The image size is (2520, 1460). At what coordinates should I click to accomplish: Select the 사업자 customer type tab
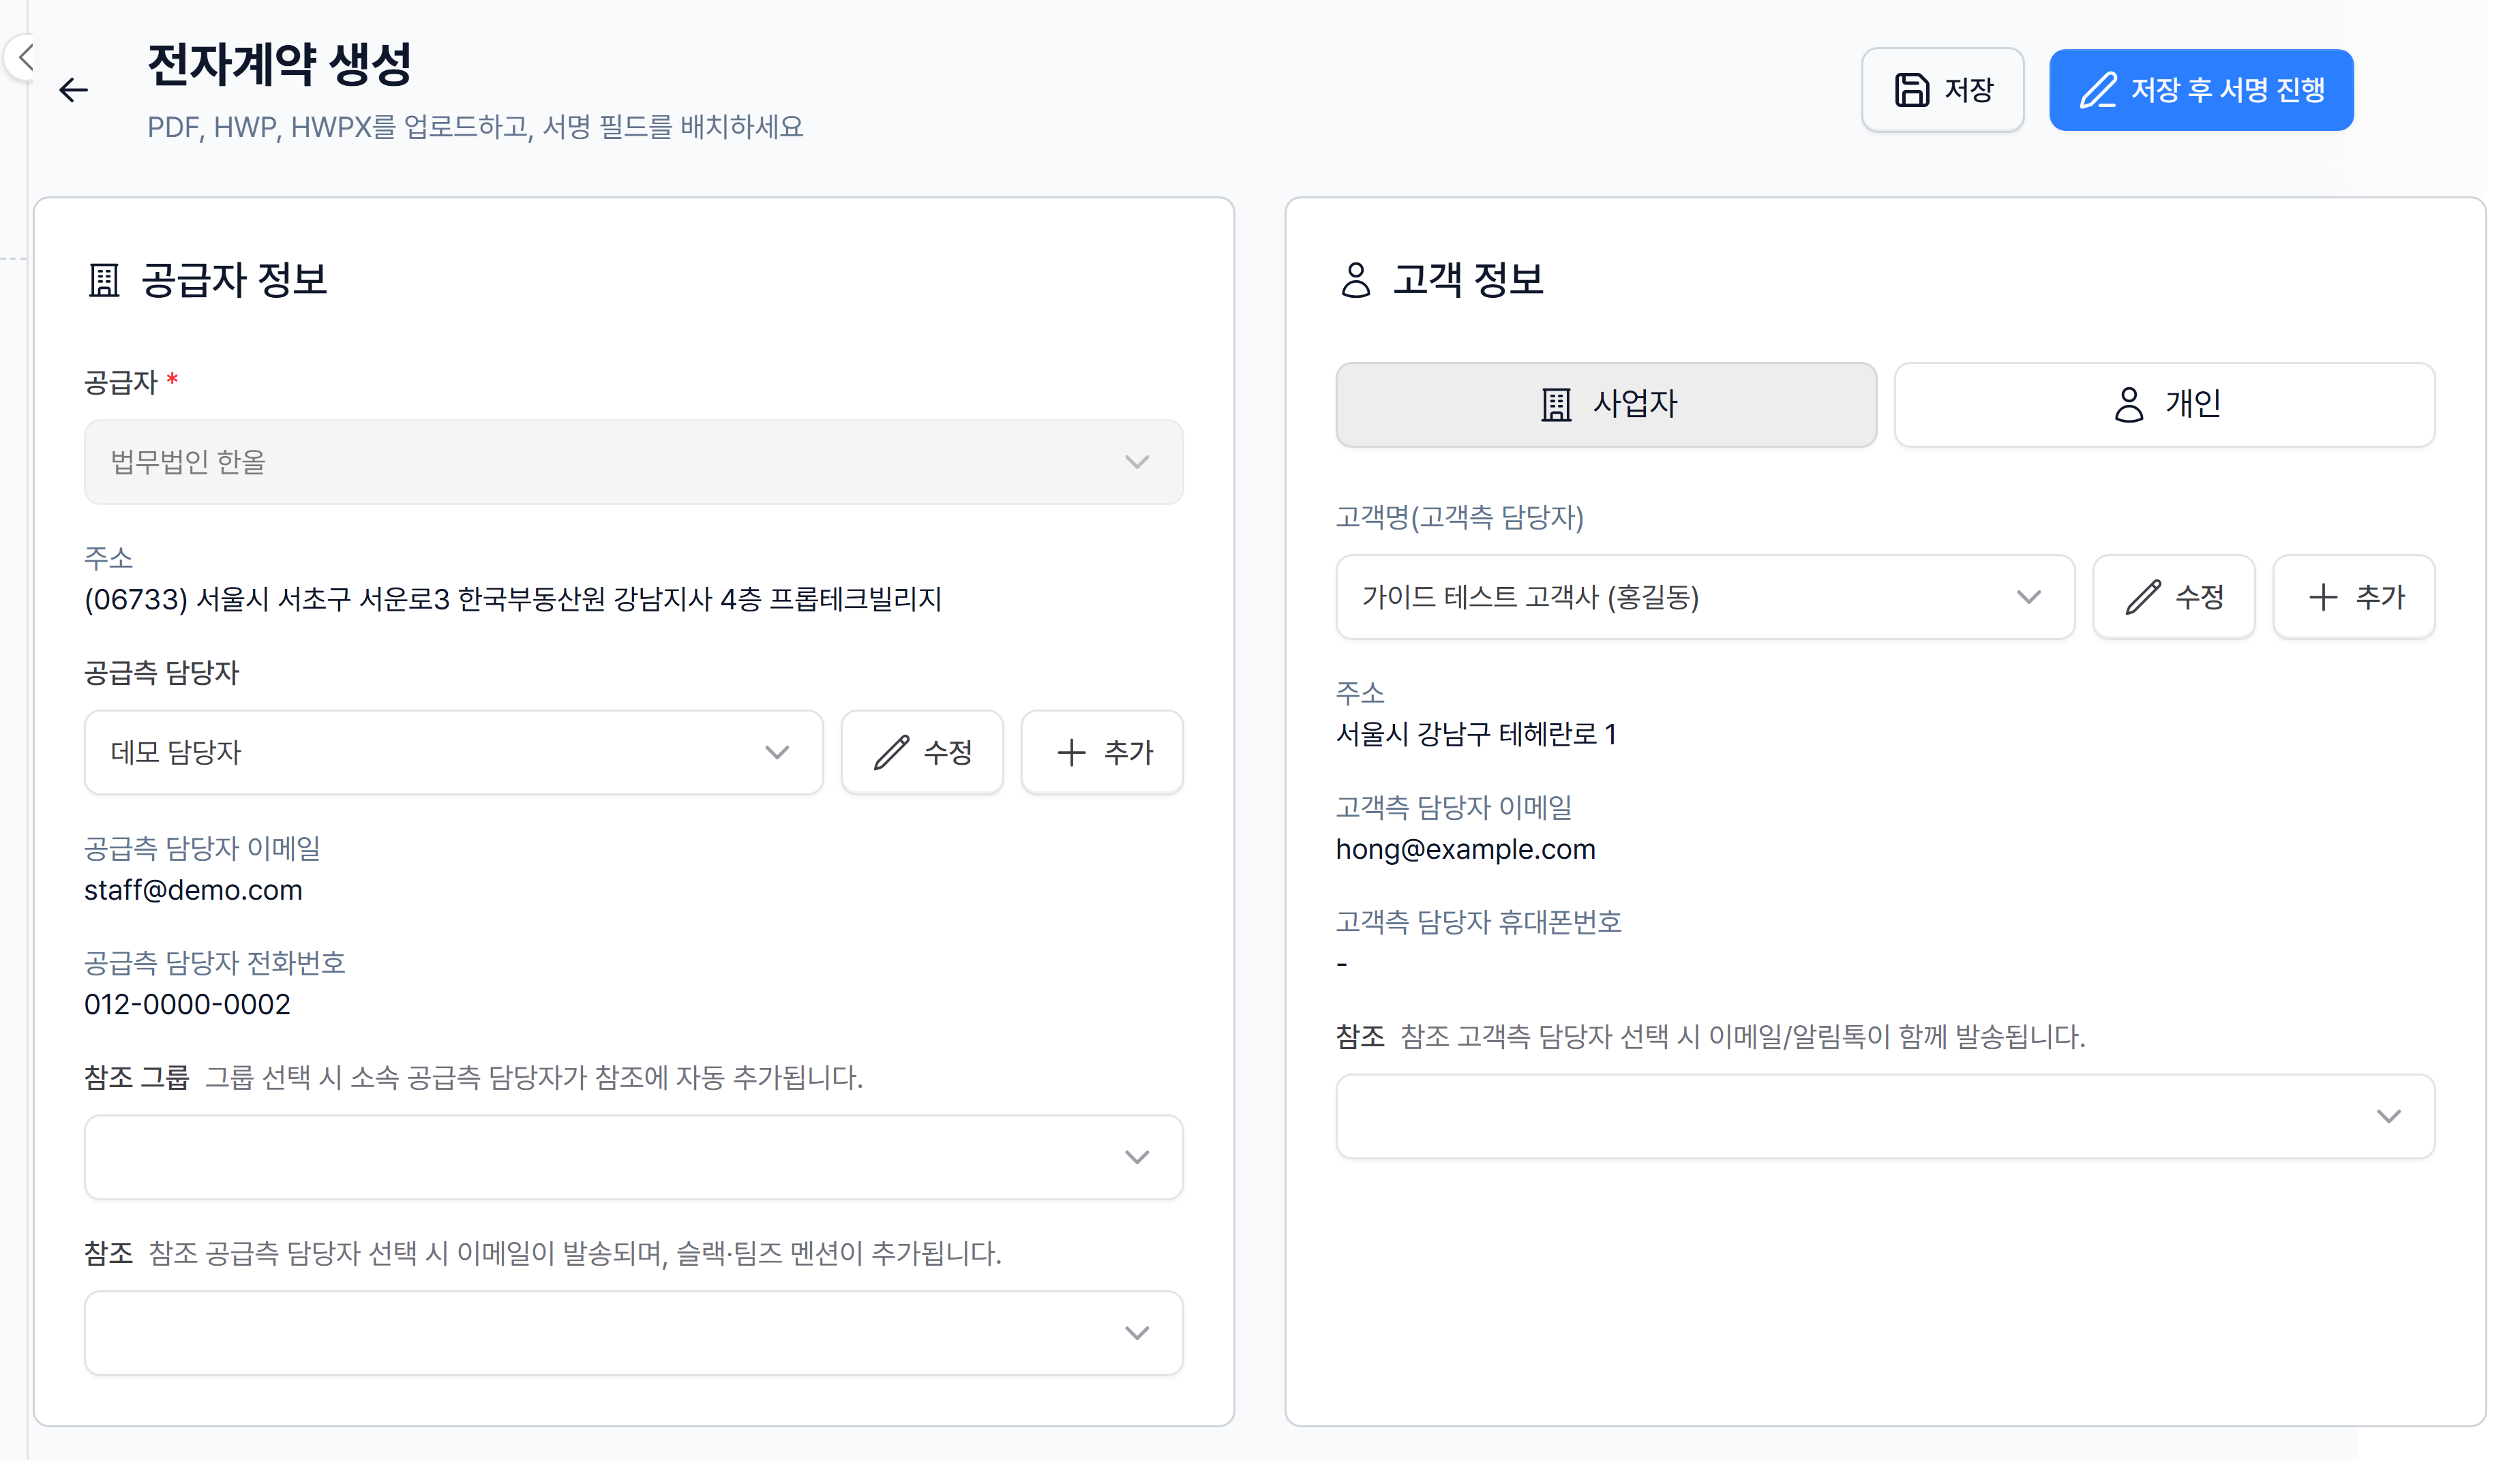tap(1606, 405)
